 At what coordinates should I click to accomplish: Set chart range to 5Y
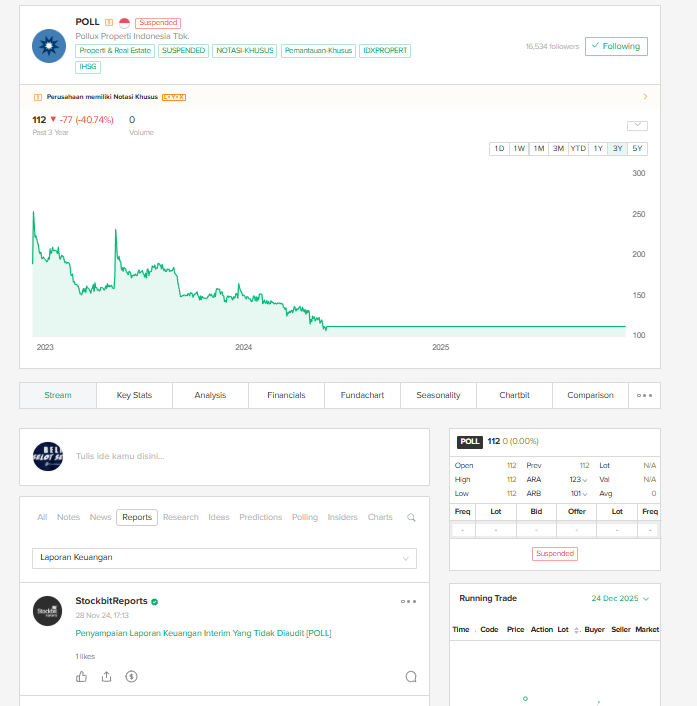coord(637,149)
